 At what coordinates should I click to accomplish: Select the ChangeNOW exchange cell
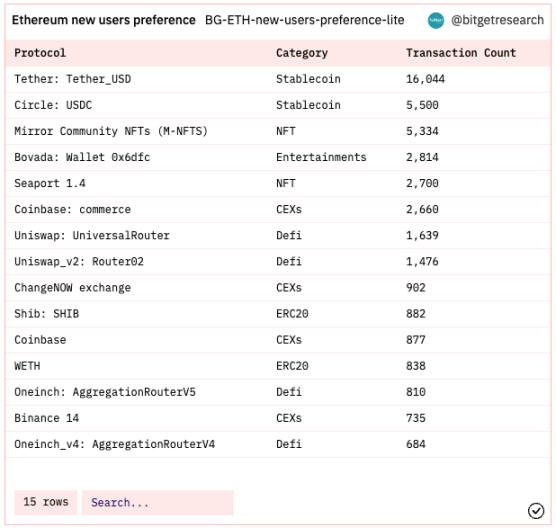[73, 288]
